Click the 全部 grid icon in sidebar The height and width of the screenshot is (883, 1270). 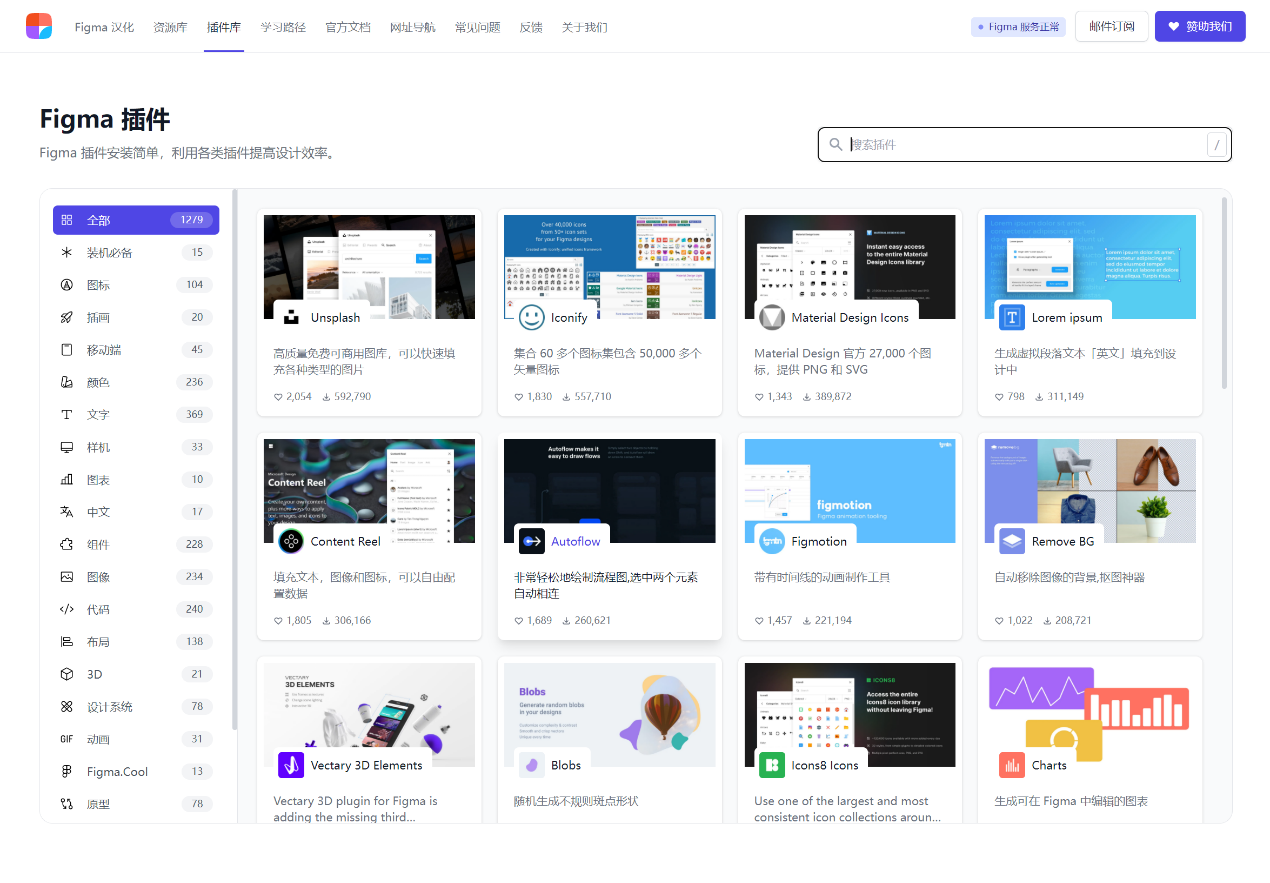[67, 220]
